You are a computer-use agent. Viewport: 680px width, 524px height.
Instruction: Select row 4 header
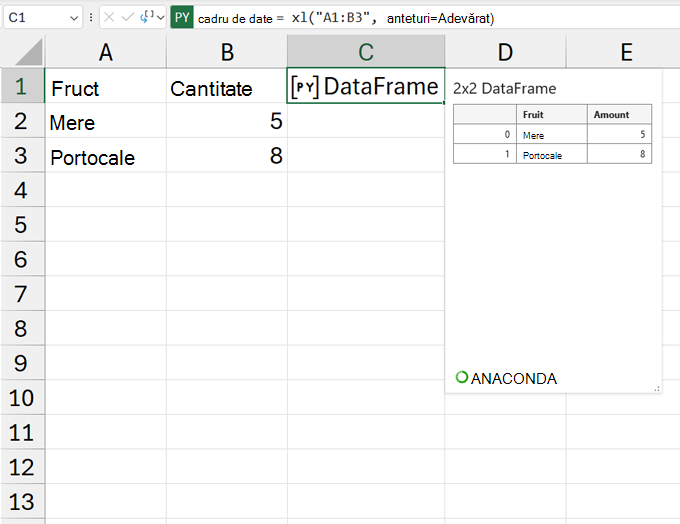pyautogui.click(x=23, y=190)
